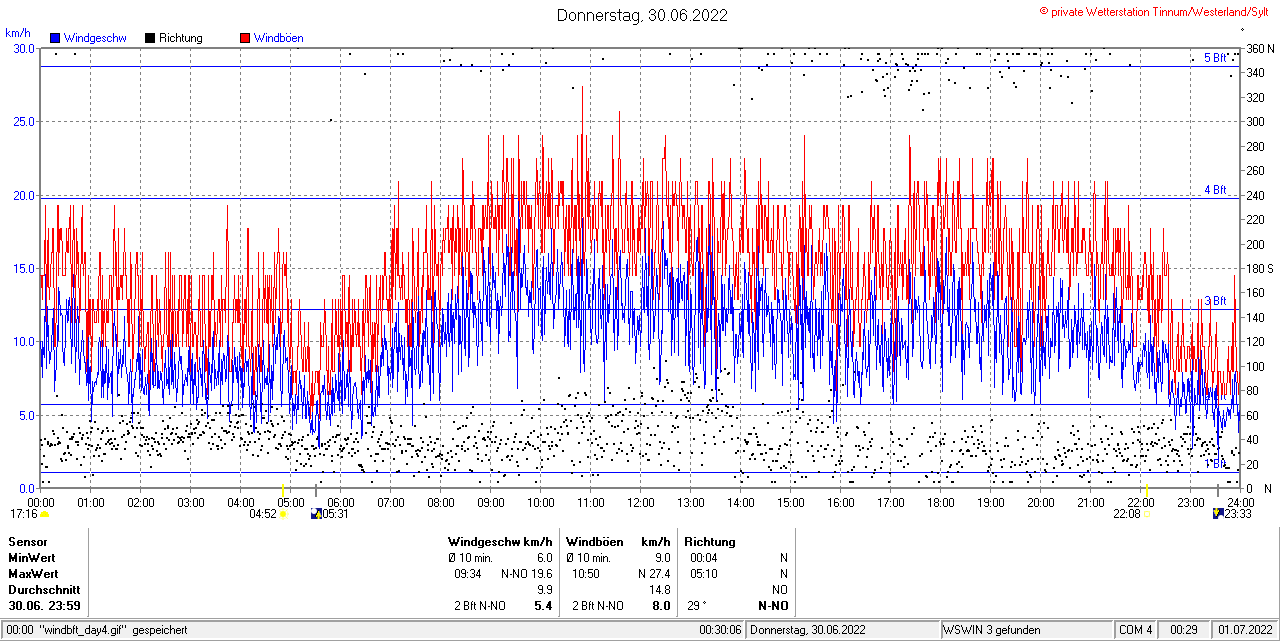Click the km/h axis unit label
1280x641 pixels.
(x=18, y=35)
